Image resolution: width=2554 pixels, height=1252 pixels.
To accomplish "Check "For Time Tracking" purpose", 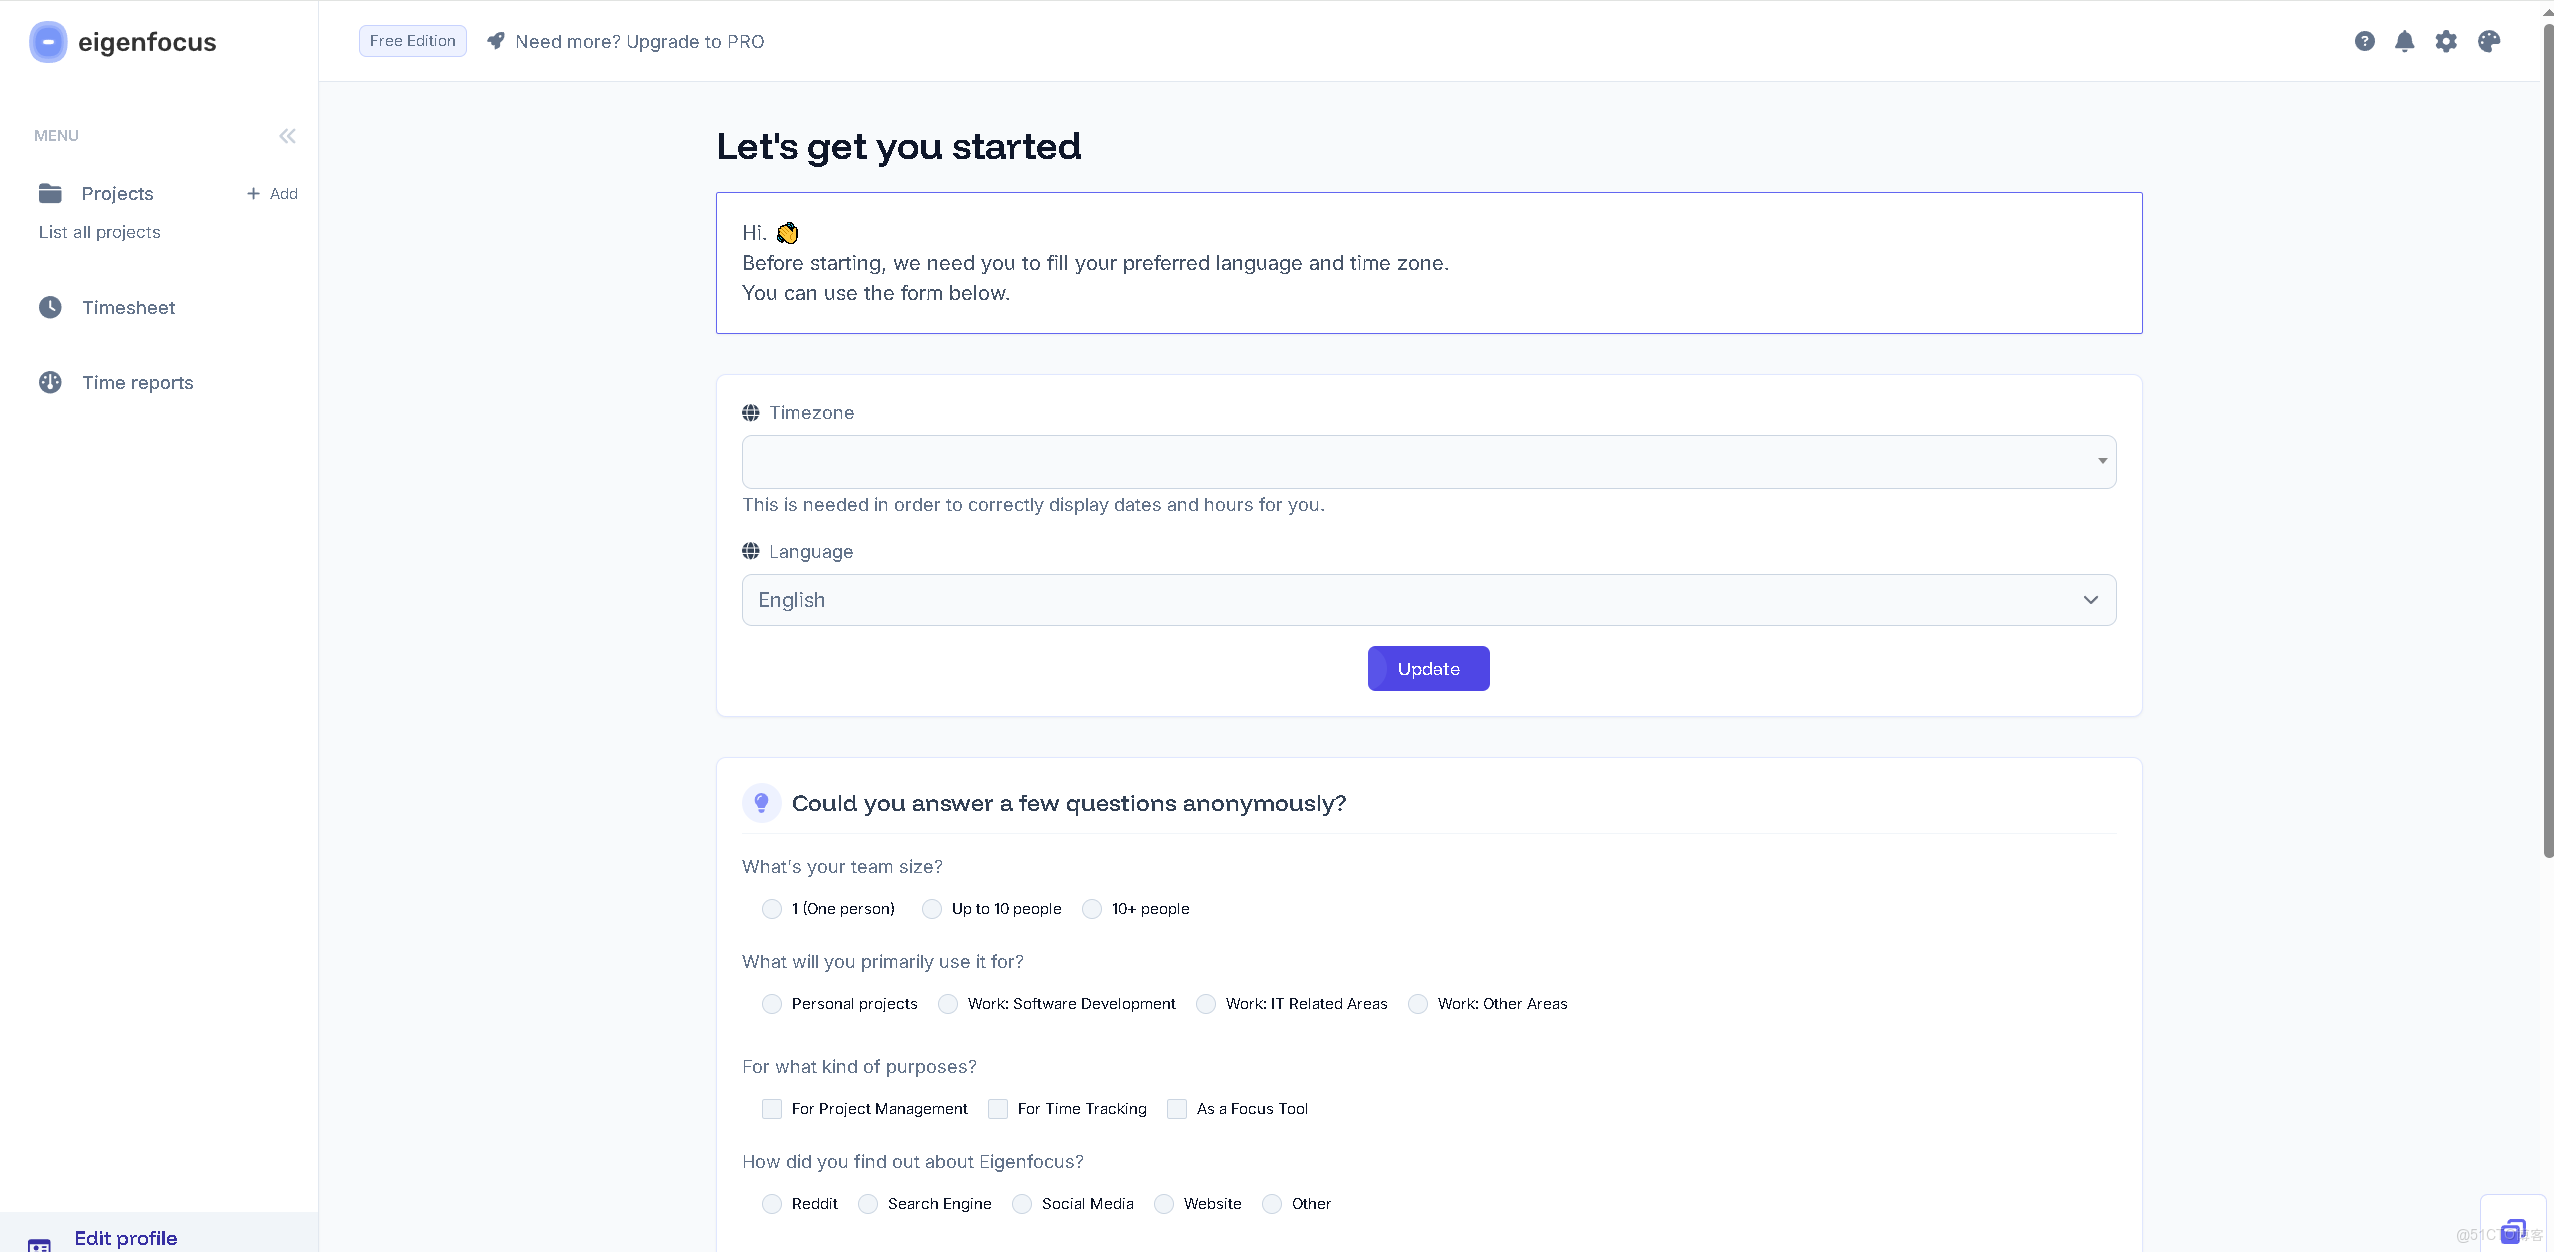I will tap(998, 1109).
